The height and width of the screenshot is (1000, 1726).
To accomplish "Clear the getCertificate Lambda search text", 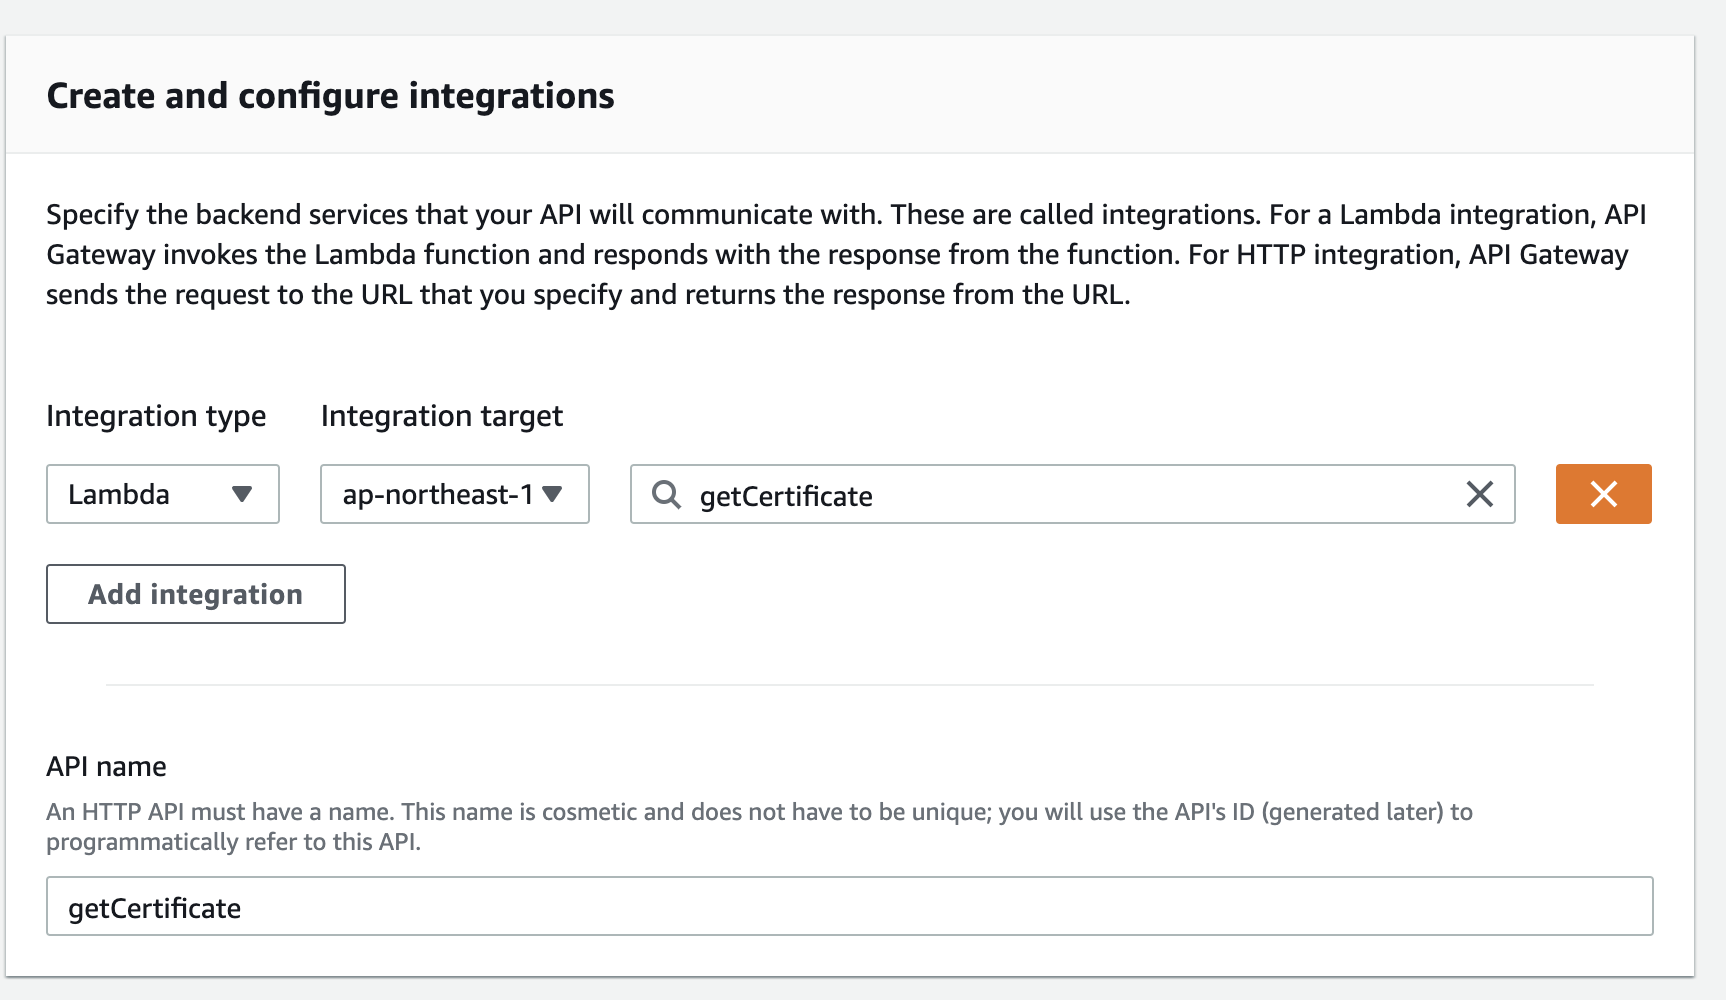I will click(1479, 494).
